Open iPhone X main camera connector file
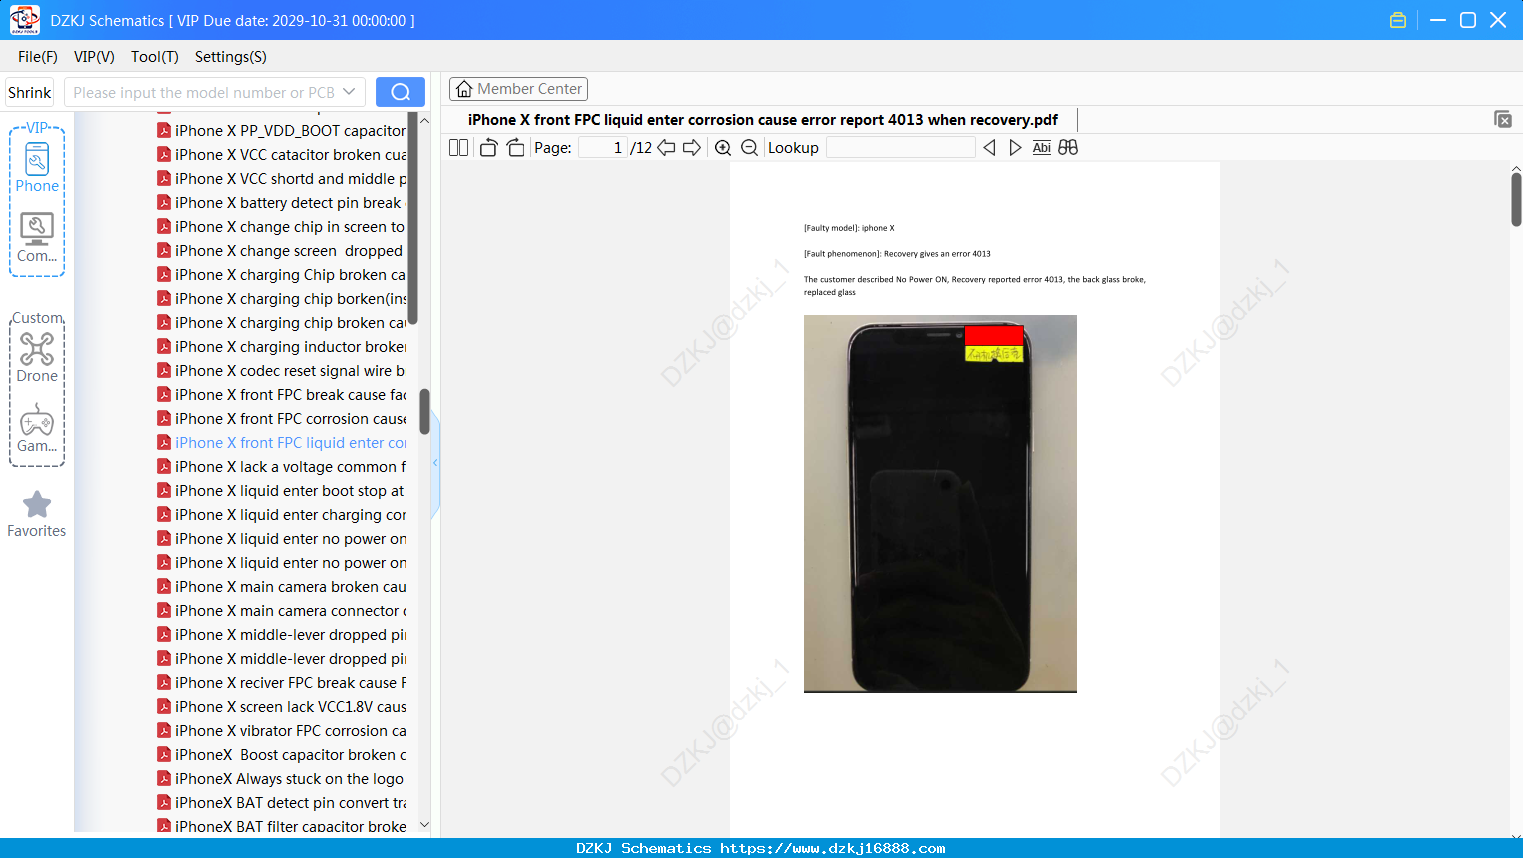Image resolution: width=1523 pixels, height=858 pixels. [282, 611]
